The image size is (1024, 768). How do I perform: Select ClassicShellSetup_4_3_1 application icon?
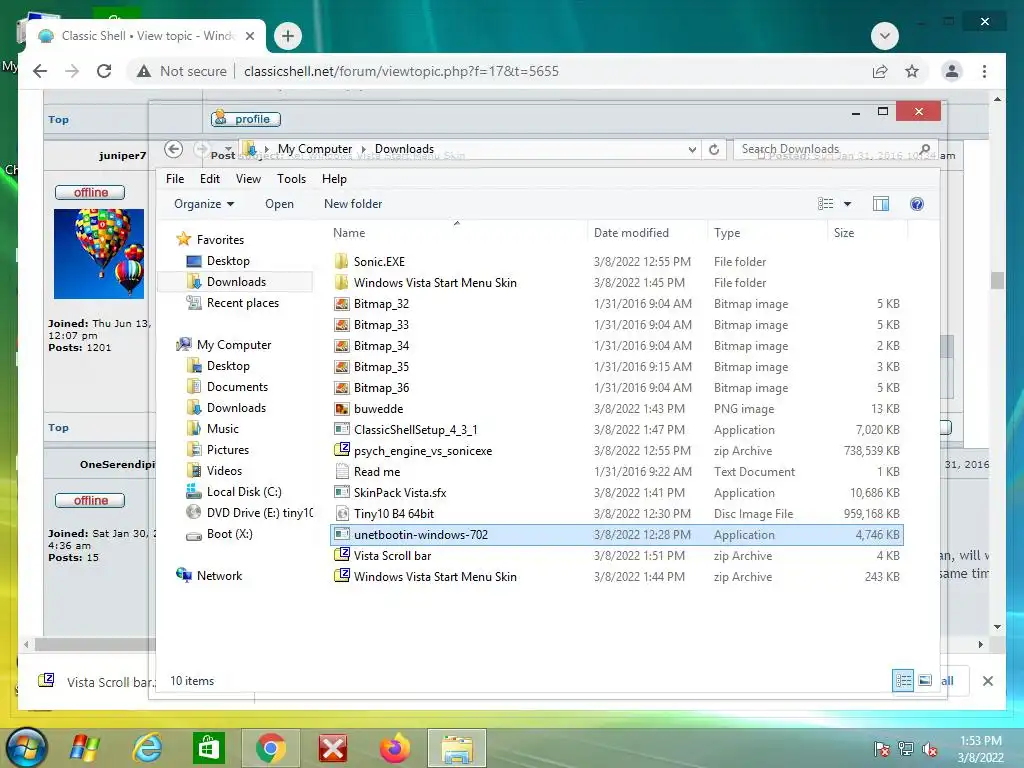point(342,429)
